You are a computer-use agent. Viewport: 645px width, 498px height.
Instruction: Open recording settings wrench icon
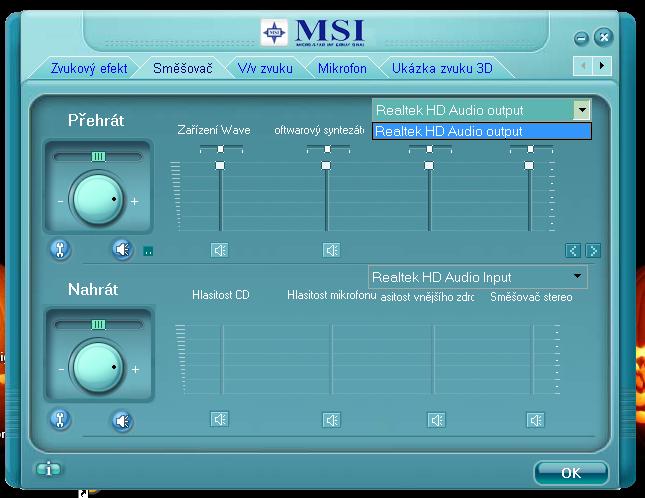pyautogui.click(x=60, y=419)
